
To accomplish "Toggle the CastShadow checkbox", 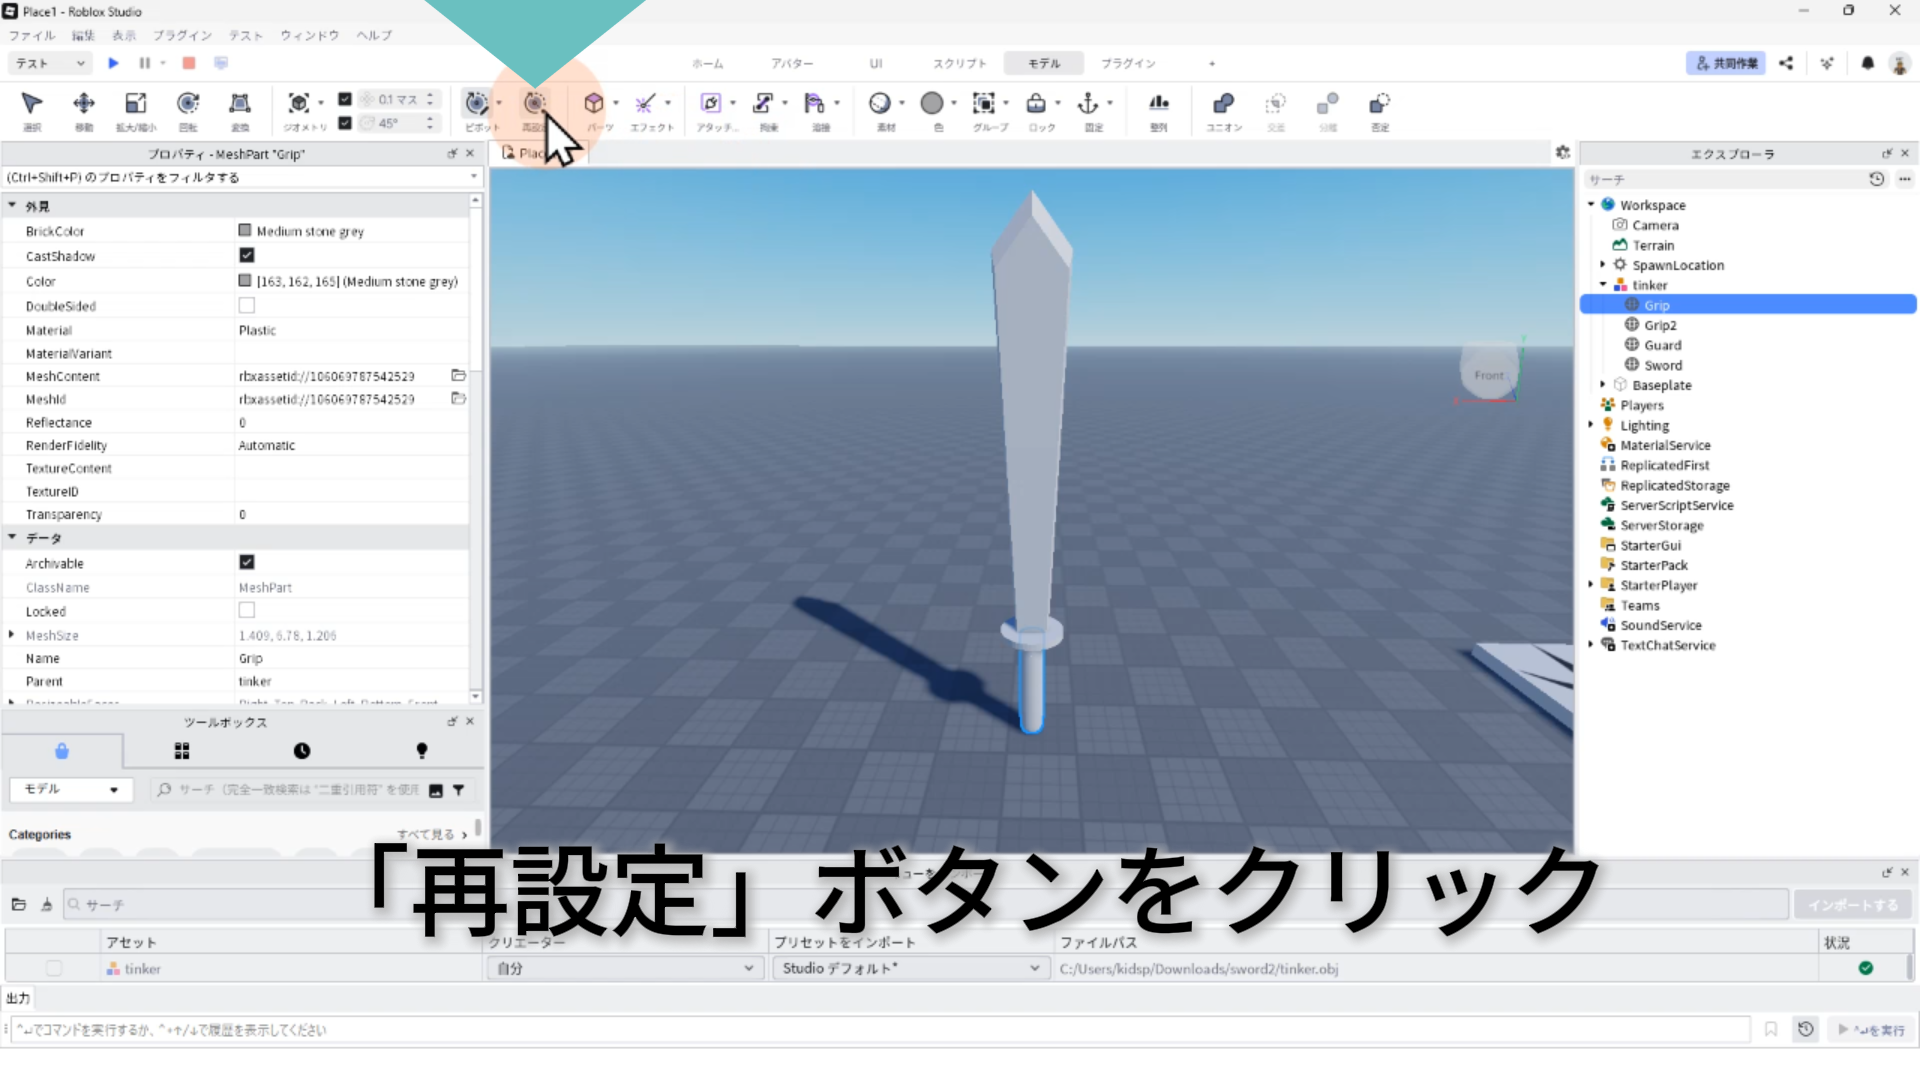I will [247, 256].
